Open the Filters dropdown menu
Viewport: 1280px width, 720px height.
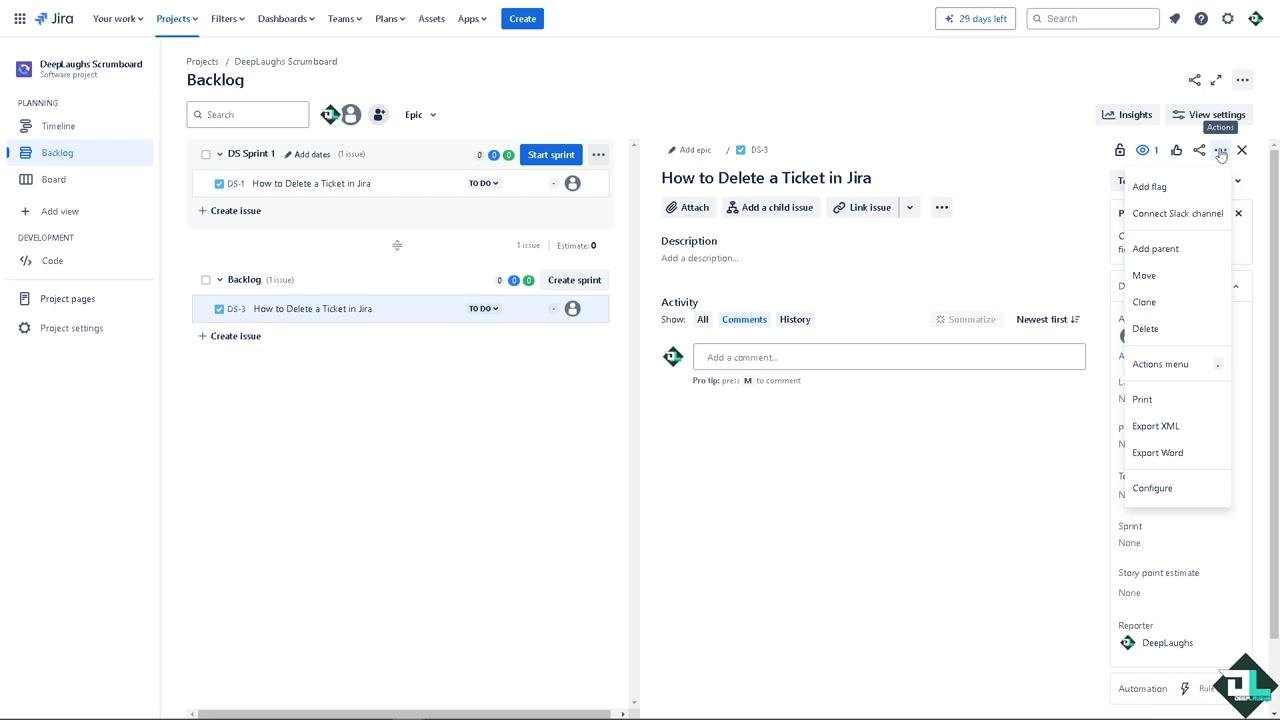(x=228, y=18)
